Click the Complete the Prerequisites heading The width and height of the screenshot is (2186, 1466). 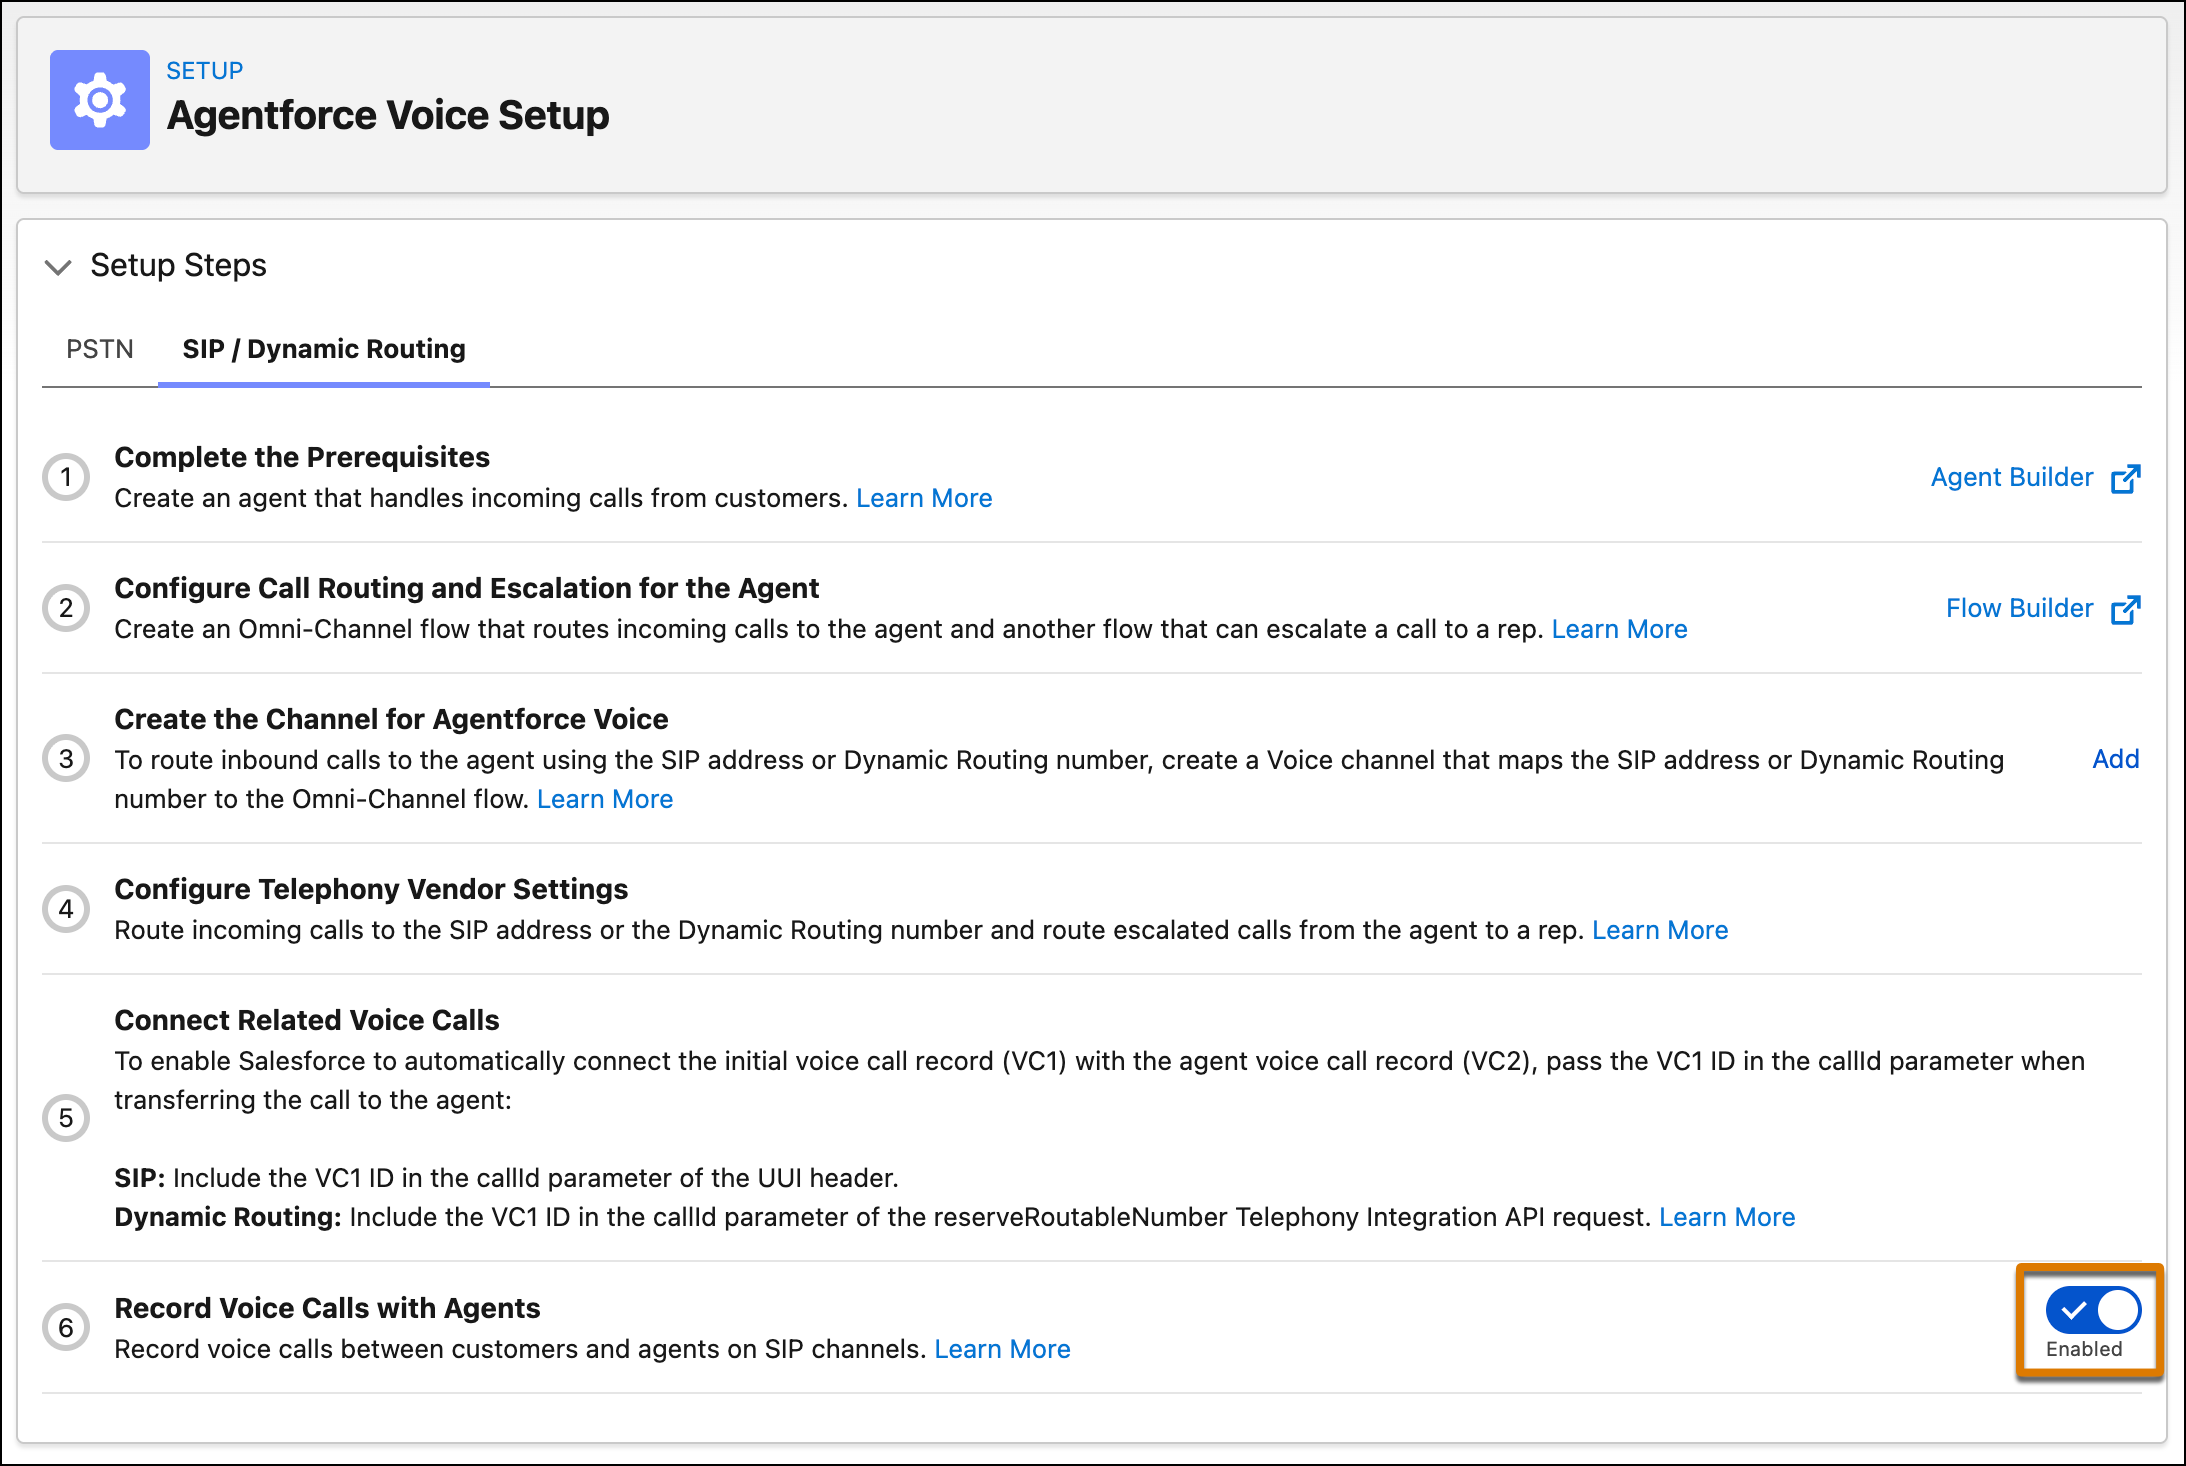click(x=302, y=457)
